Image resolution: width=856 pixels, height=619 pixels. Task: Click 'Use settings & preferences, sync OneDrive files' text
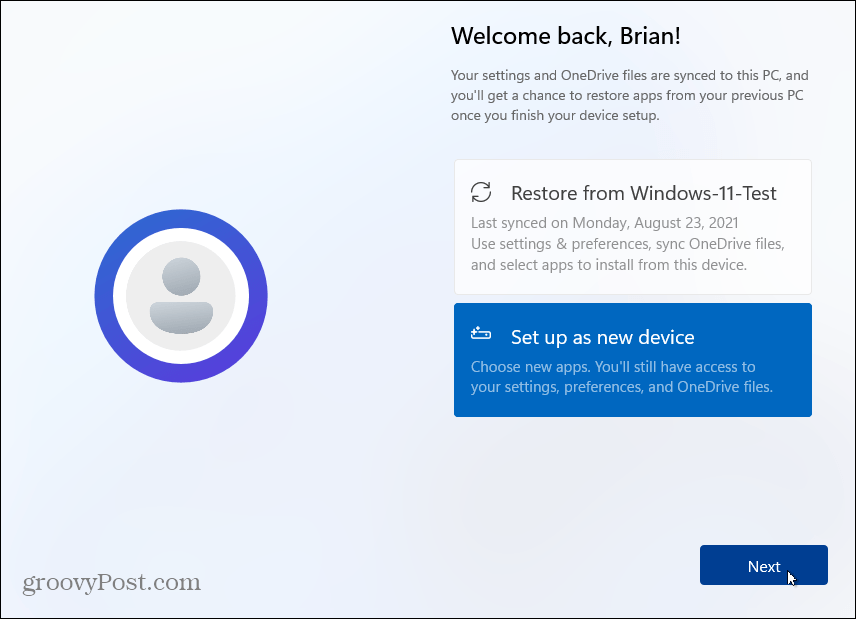pos(628,243)
